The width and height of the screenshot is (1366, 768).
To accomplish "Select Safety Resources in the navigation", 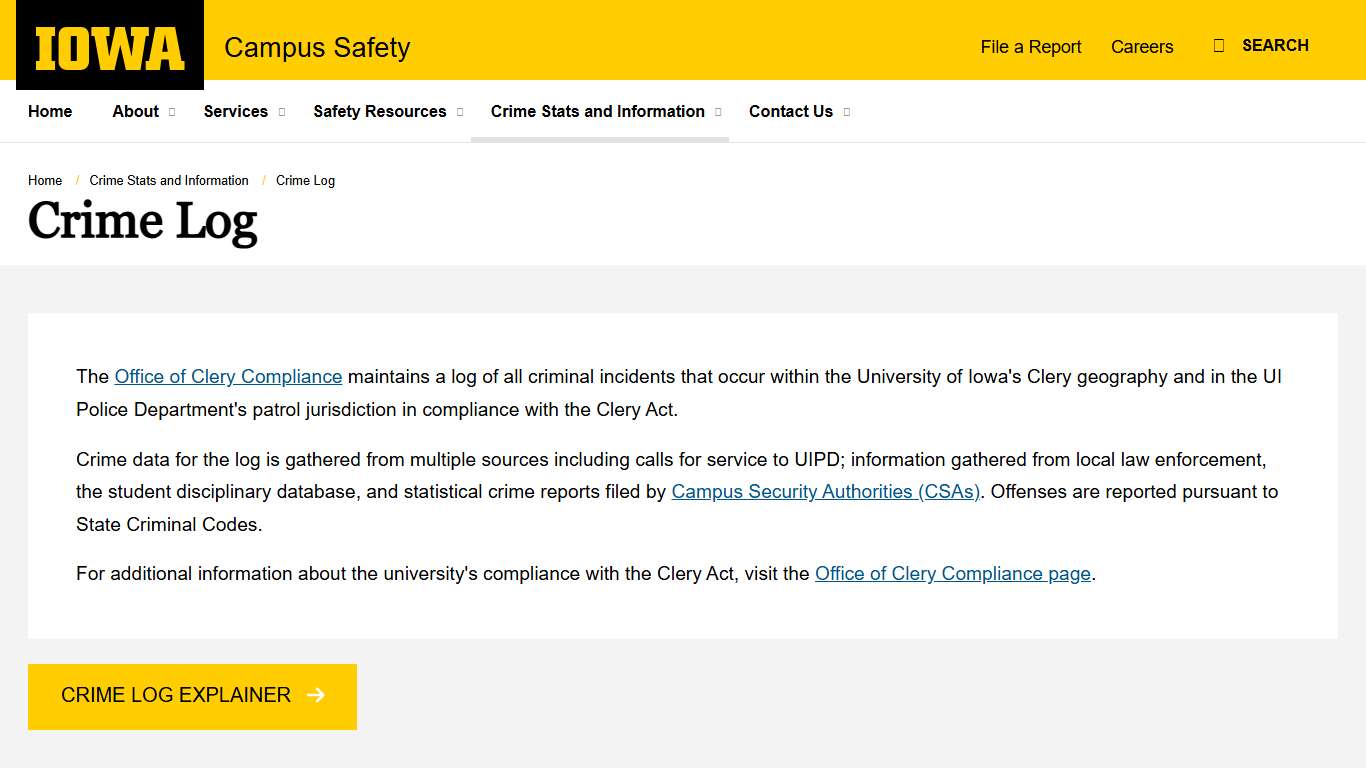I will [x=380, y=112].
